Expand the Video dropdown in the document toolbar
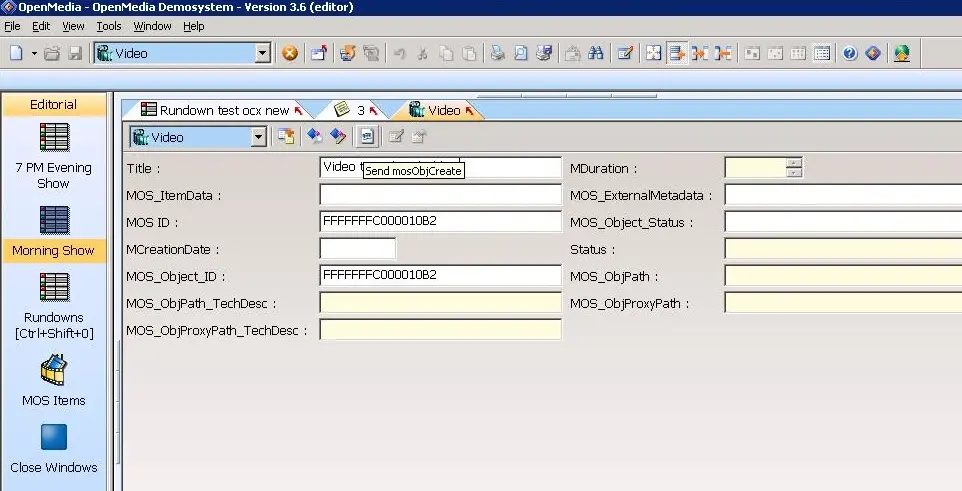This screenshot has width=962, height=491. click(x=258, y=137)
